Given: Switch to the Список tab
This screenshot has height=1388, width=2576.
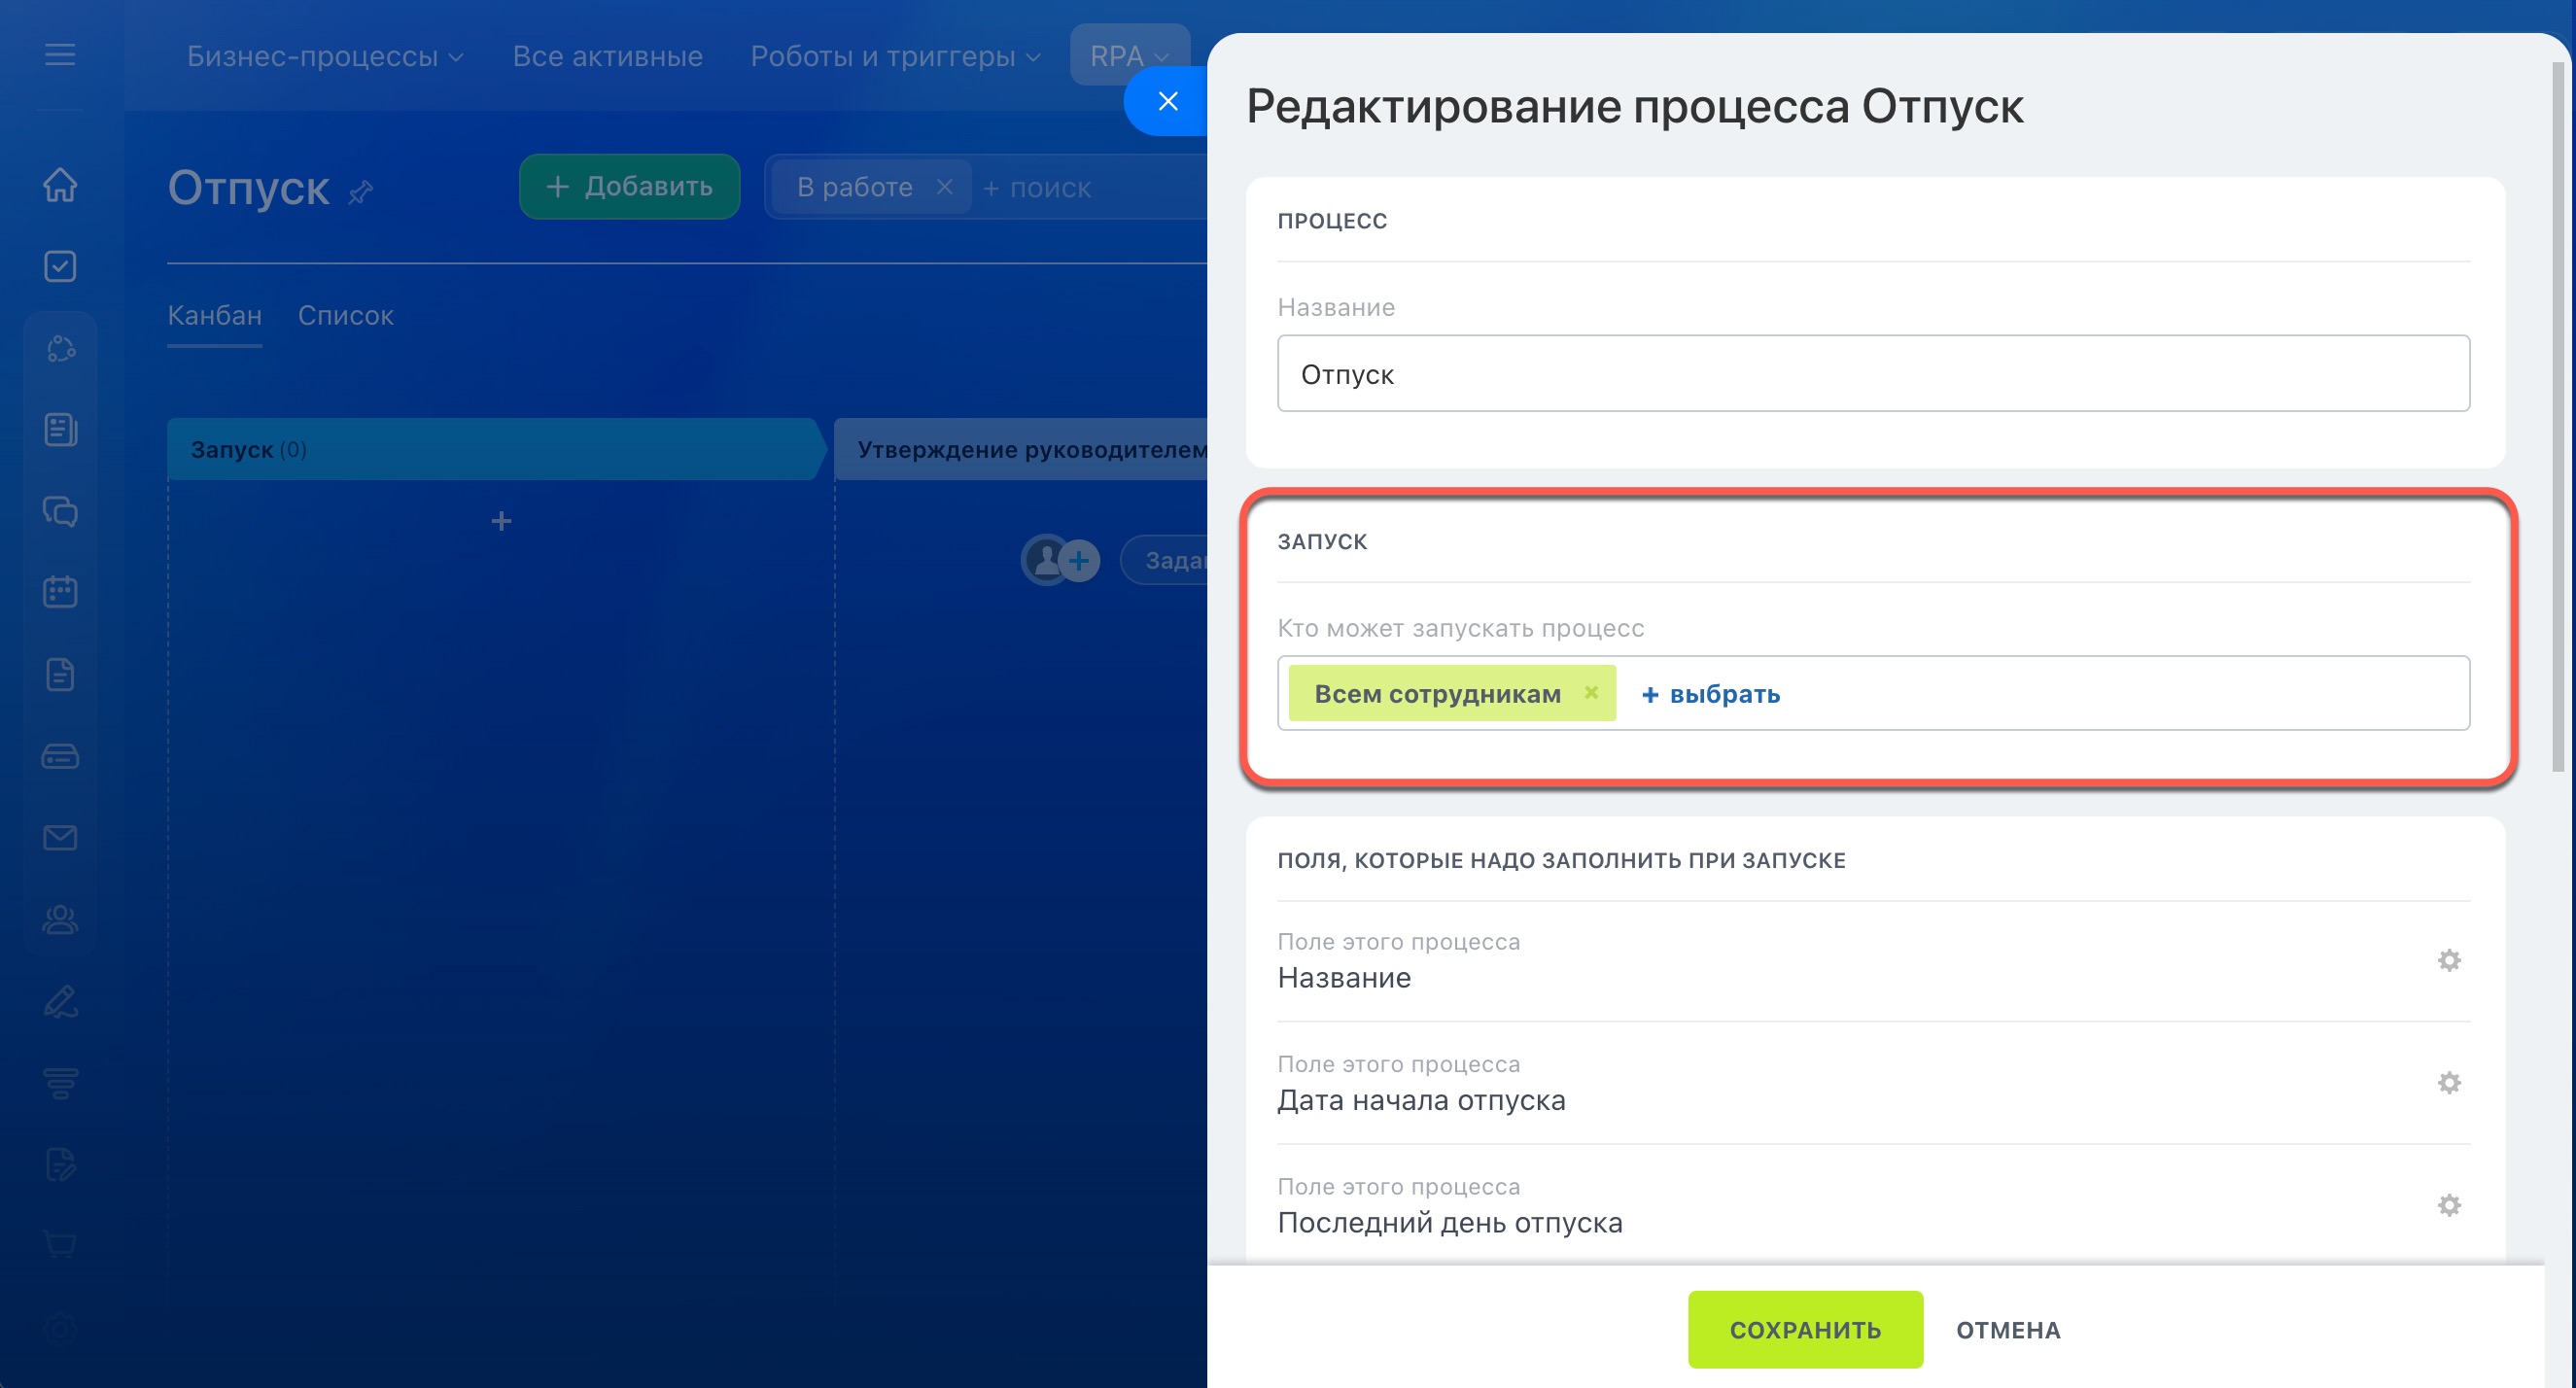Looking at the screenshot, I should click(x=345, y=315).
